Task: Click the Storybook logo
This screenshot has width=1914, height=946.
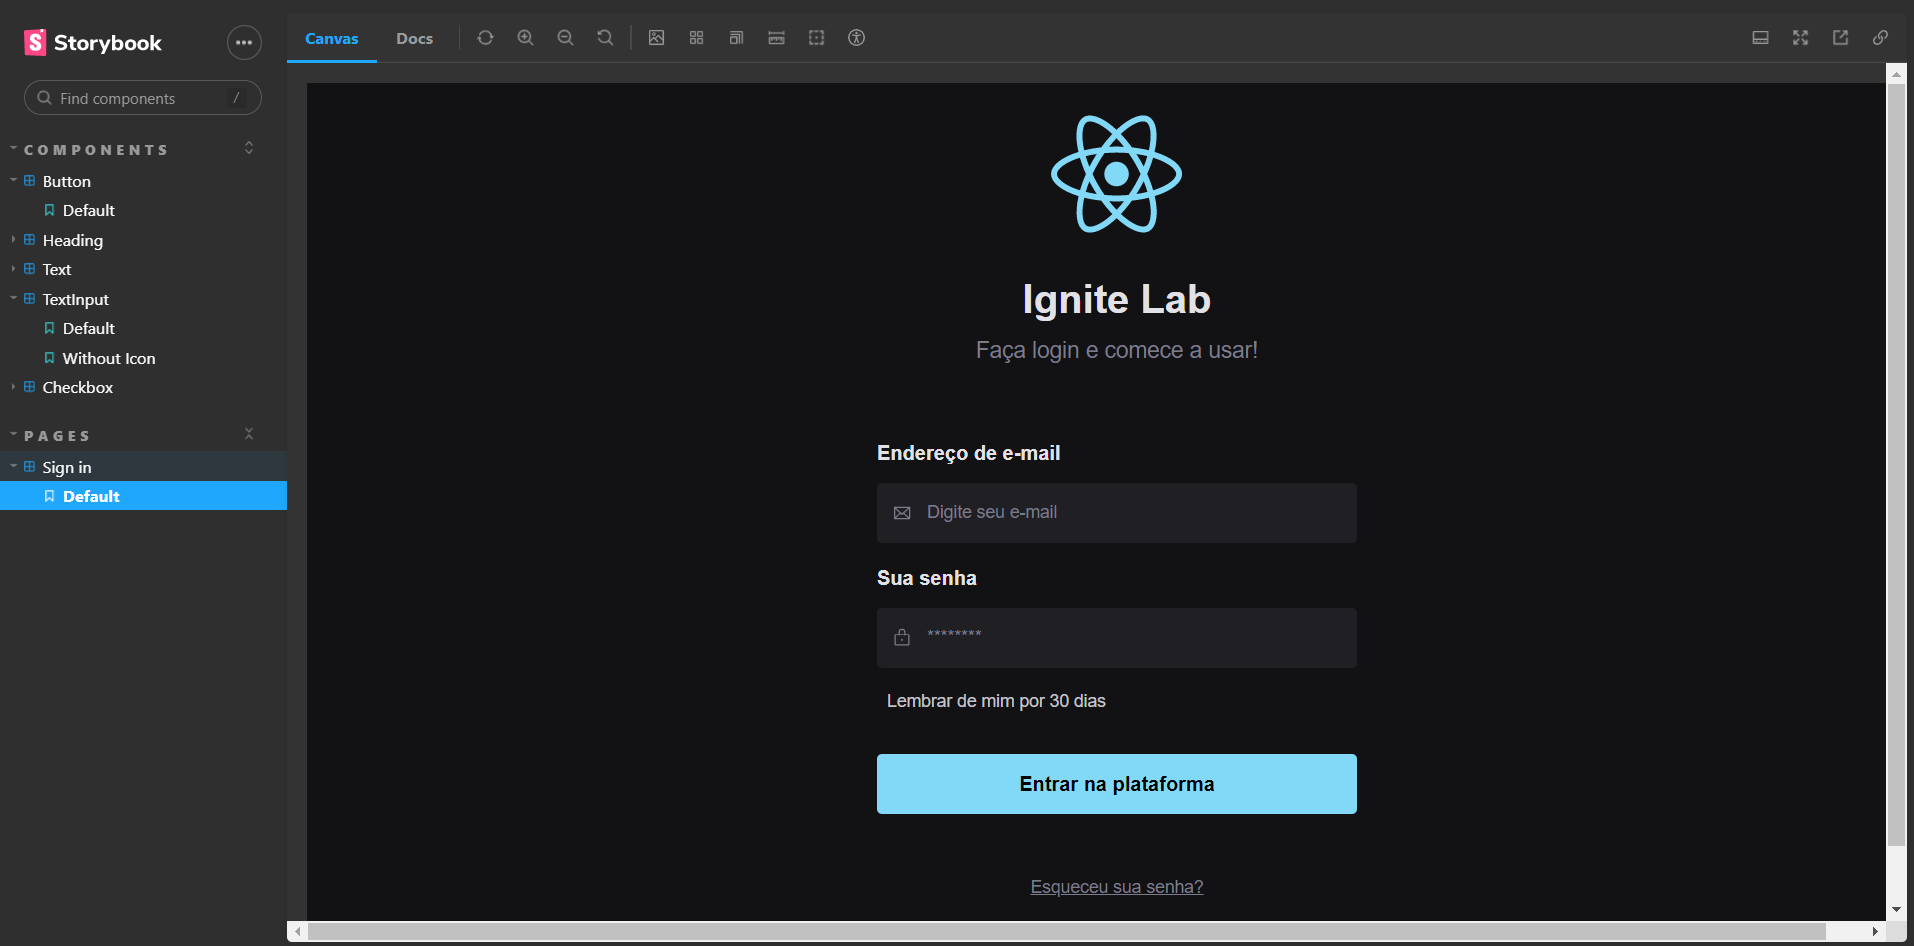Action: pos(93,42)
